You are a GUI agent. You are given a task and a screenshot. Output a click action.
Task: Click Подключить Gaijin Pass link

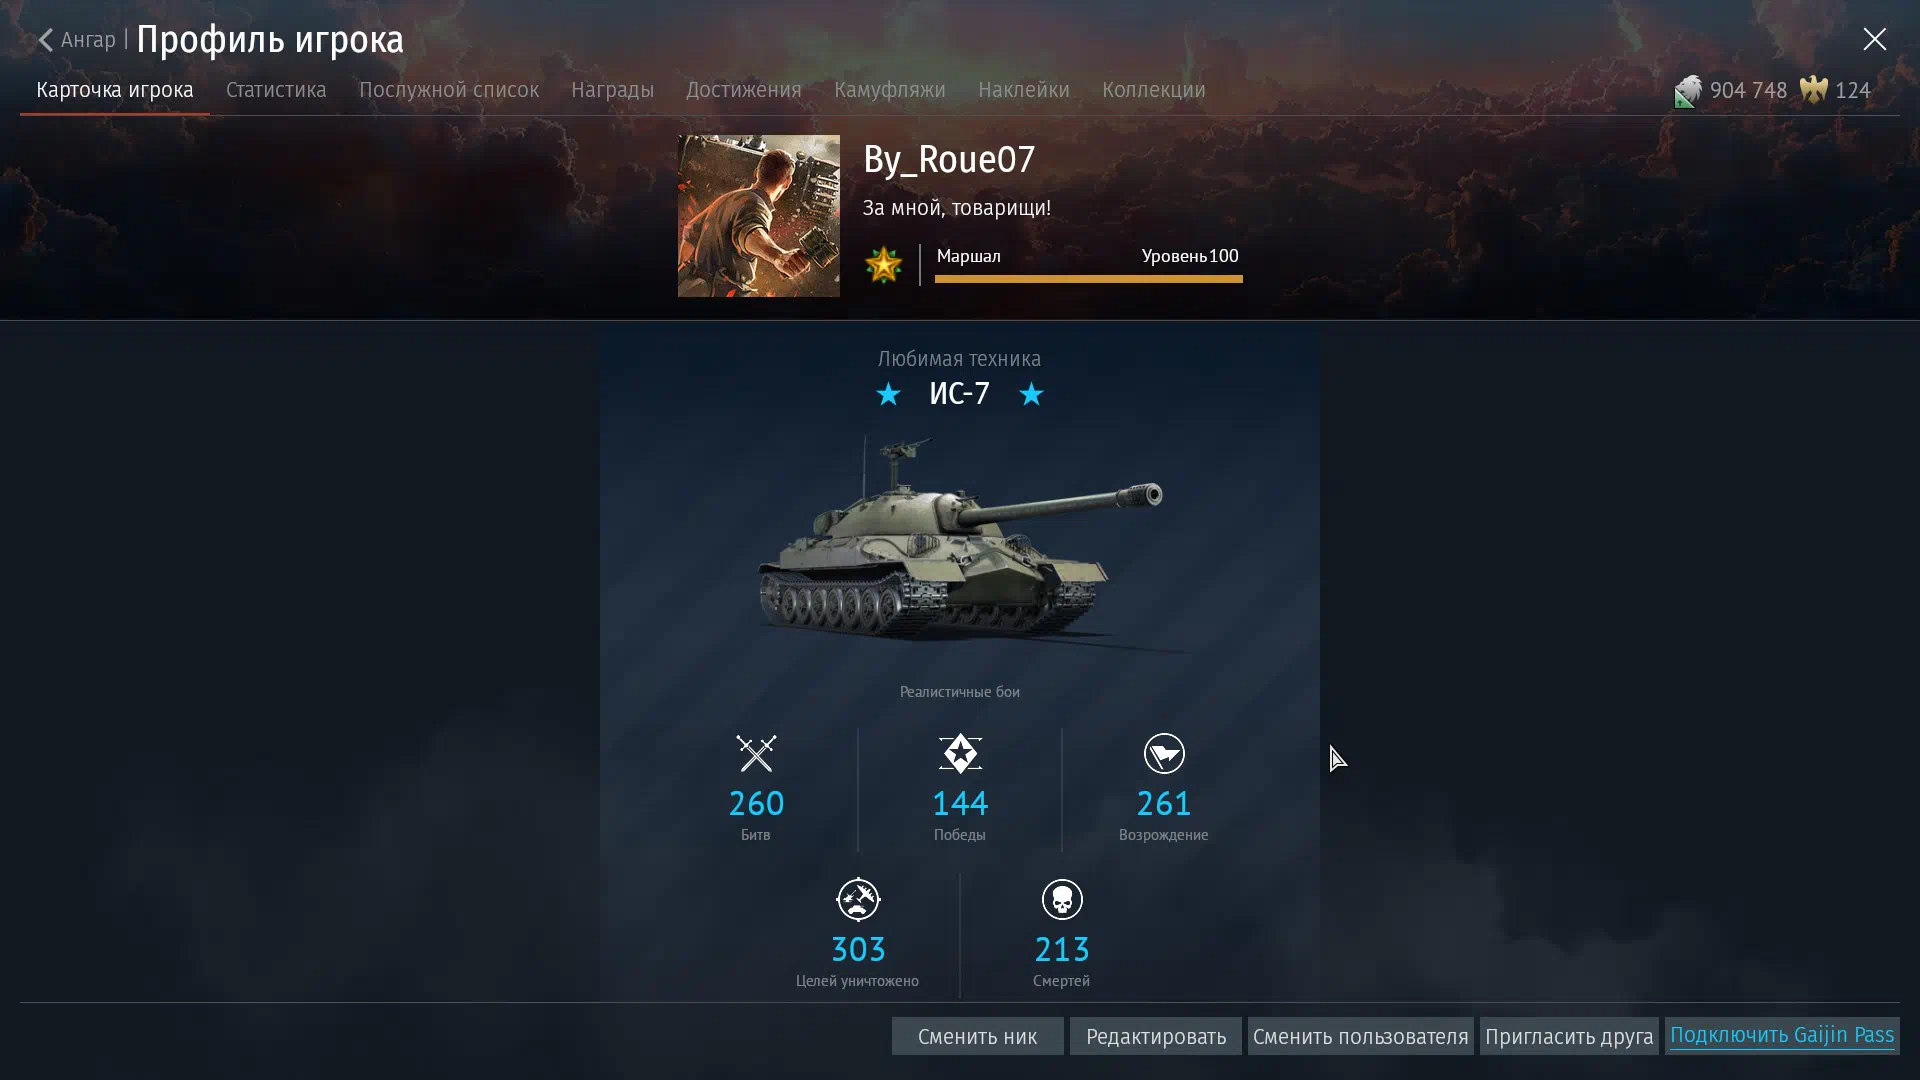[1782, 1035]
